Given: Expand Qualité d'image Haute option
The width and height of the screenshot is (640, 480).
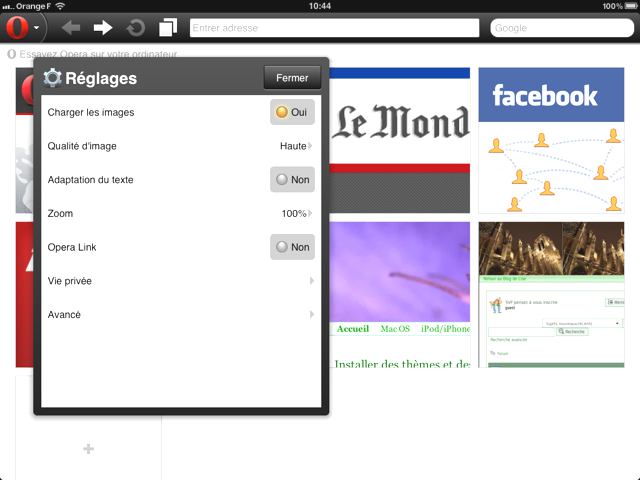Looking at the screenshot, I should [x=295, y=146].
